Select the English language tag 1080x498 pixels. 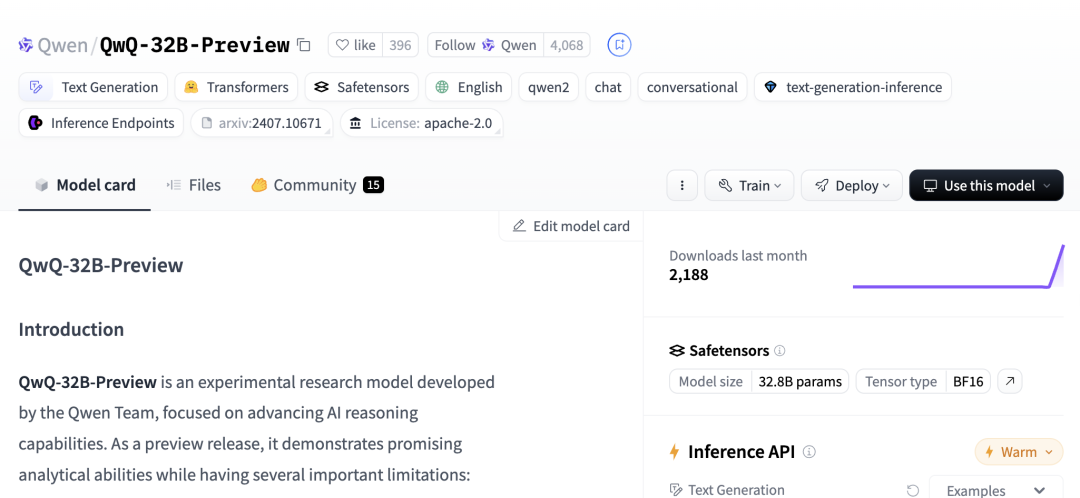coord(468,87)
